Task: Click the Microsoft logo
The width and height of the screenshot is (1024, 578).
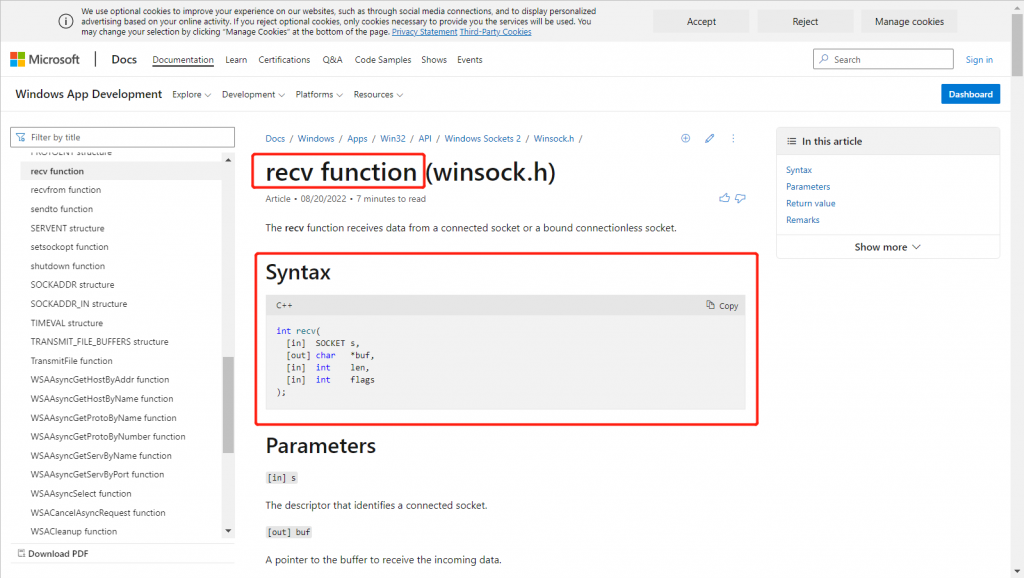Action: (x=45, y=60)
